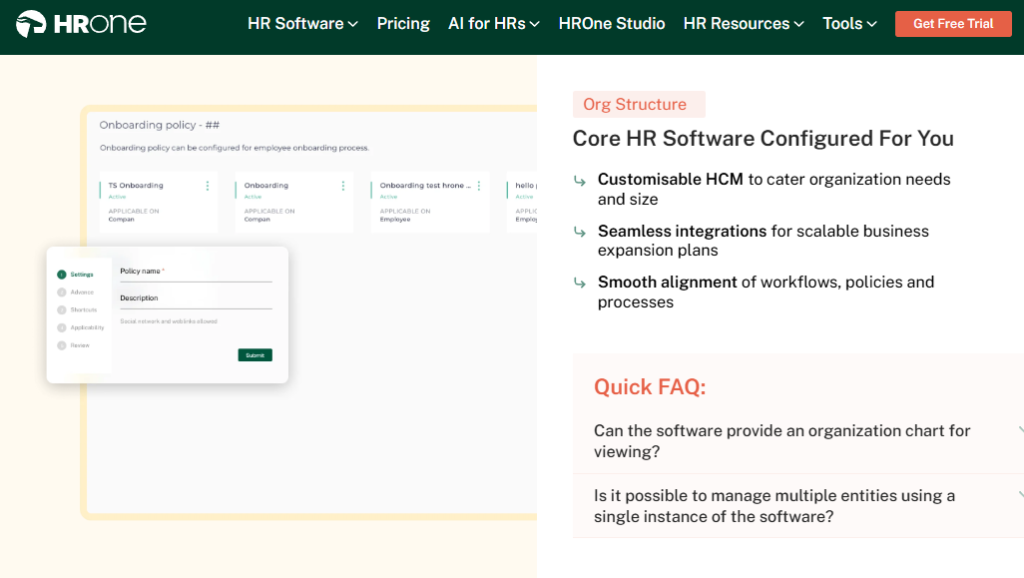Expand the AI for HRs menu
1024x578 pixels.
coord(494,24)
